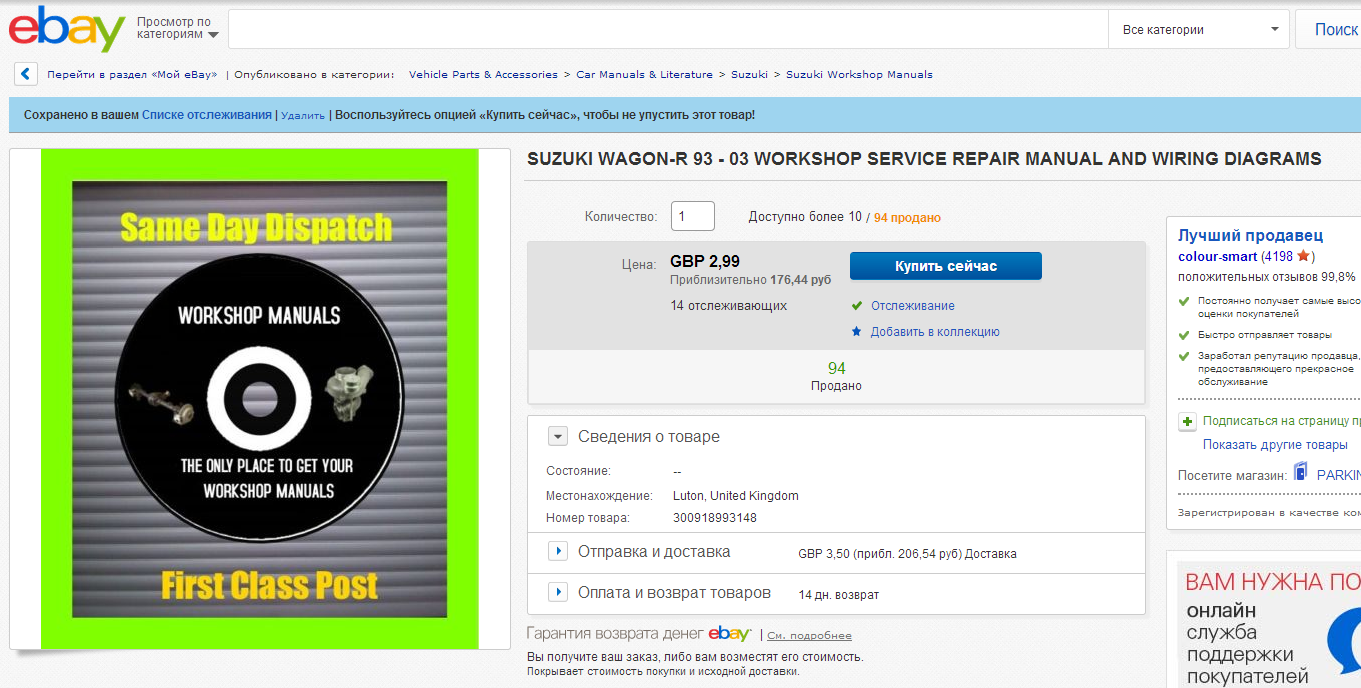Click the eBay money back guarantee logo

pyautogui.click(x=729, y=634)
